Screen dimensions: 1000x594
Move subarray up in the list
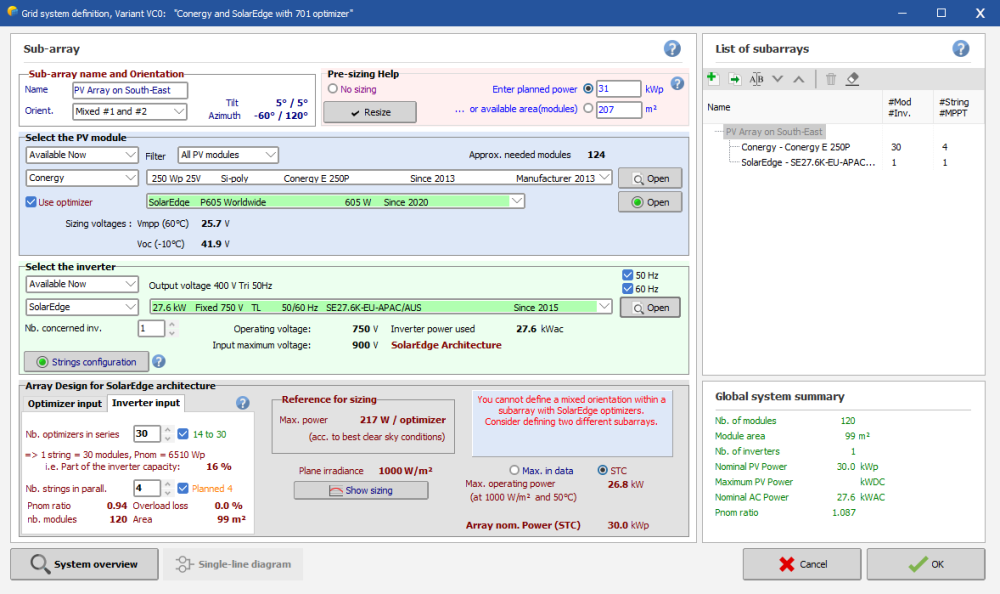tap(798, 79)
